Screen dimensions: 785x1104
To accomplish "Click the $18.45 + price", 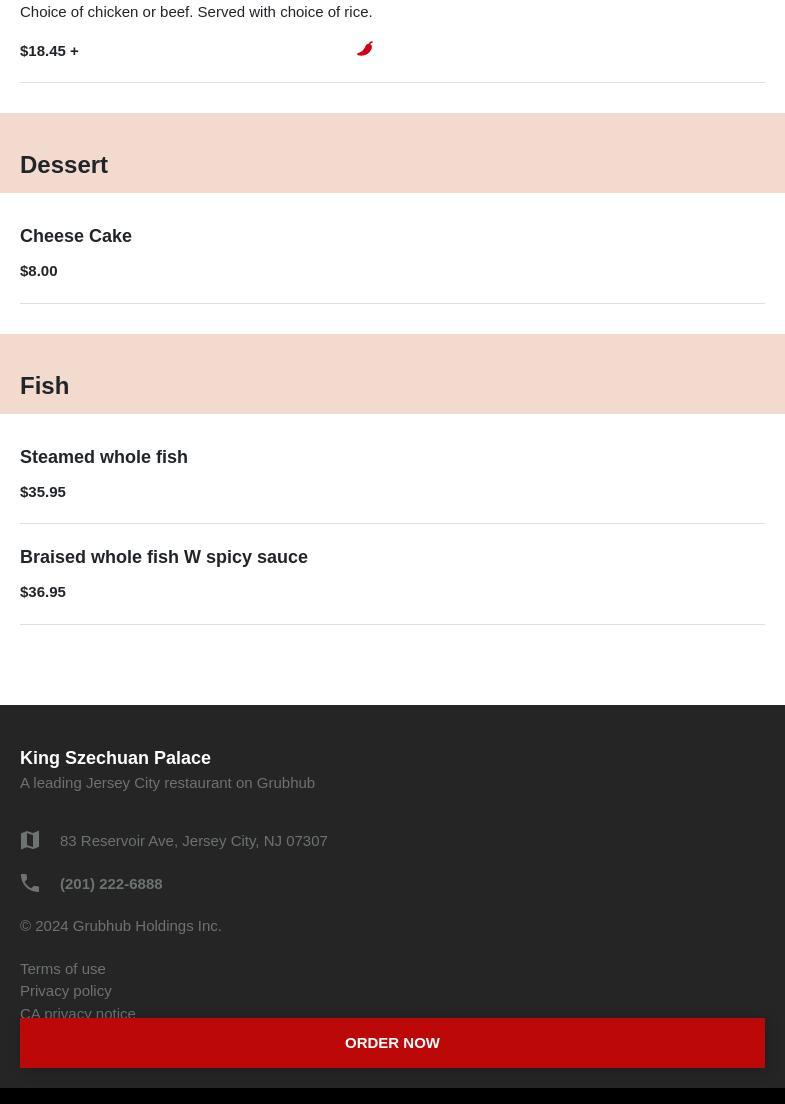I will 49,51.
